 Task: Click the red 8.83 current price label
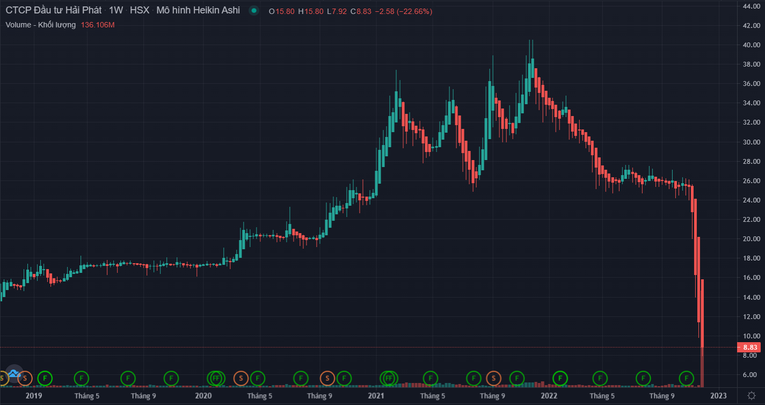[x=750, y=347]
